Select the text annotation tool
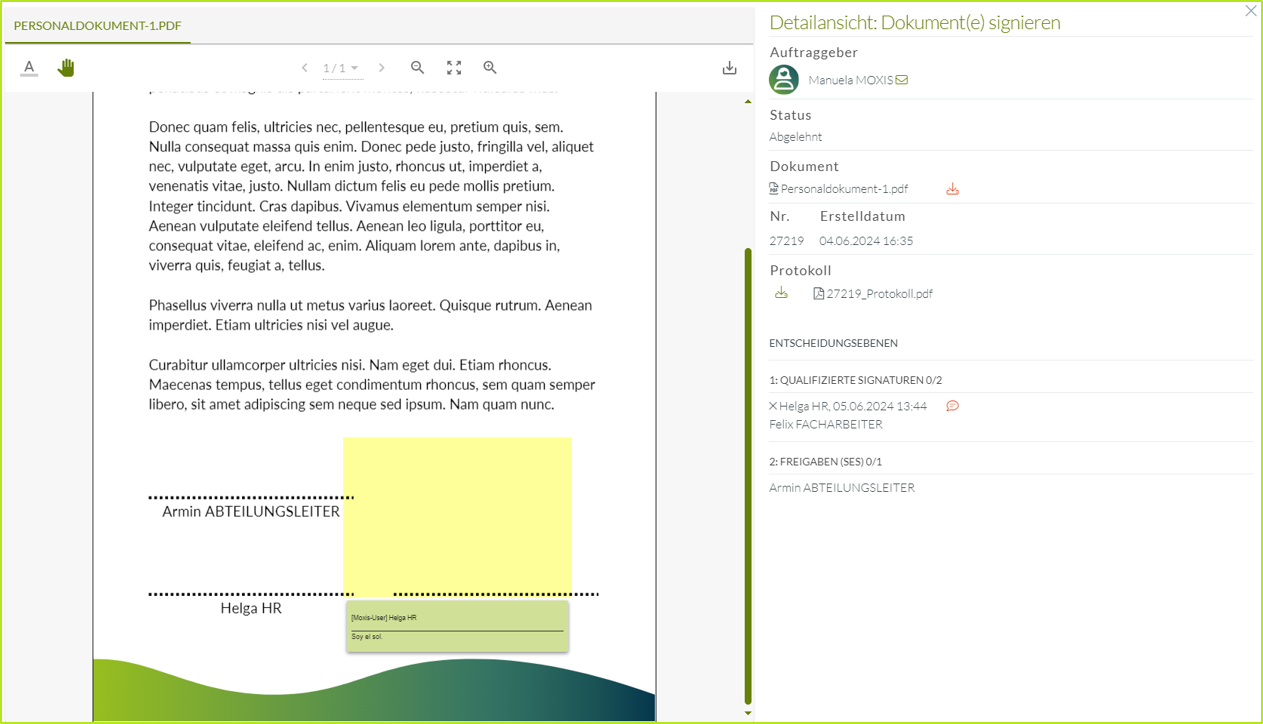 pyautogui.click(x=29, y=67)
